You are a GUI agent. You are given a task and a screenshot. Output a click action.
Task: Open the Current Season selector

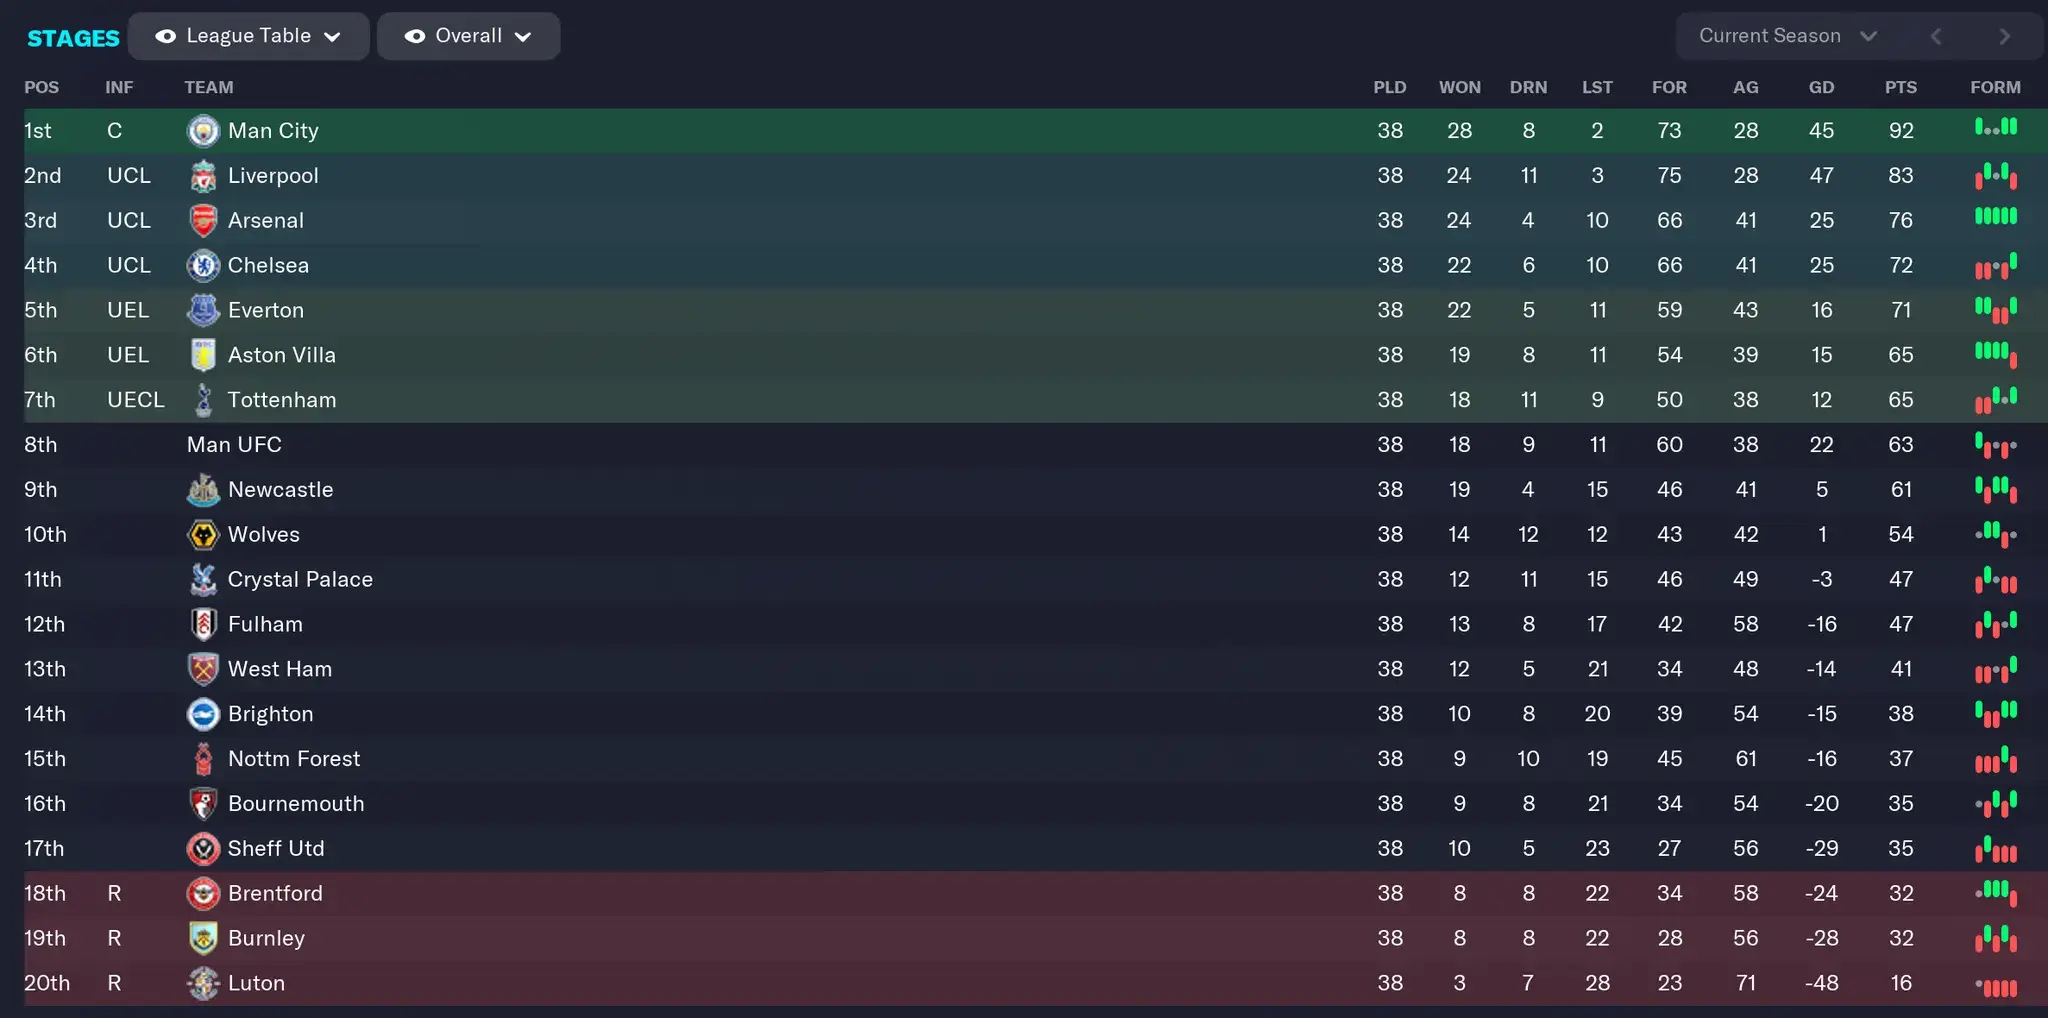pyautogui.click(x=1787, y=36)
